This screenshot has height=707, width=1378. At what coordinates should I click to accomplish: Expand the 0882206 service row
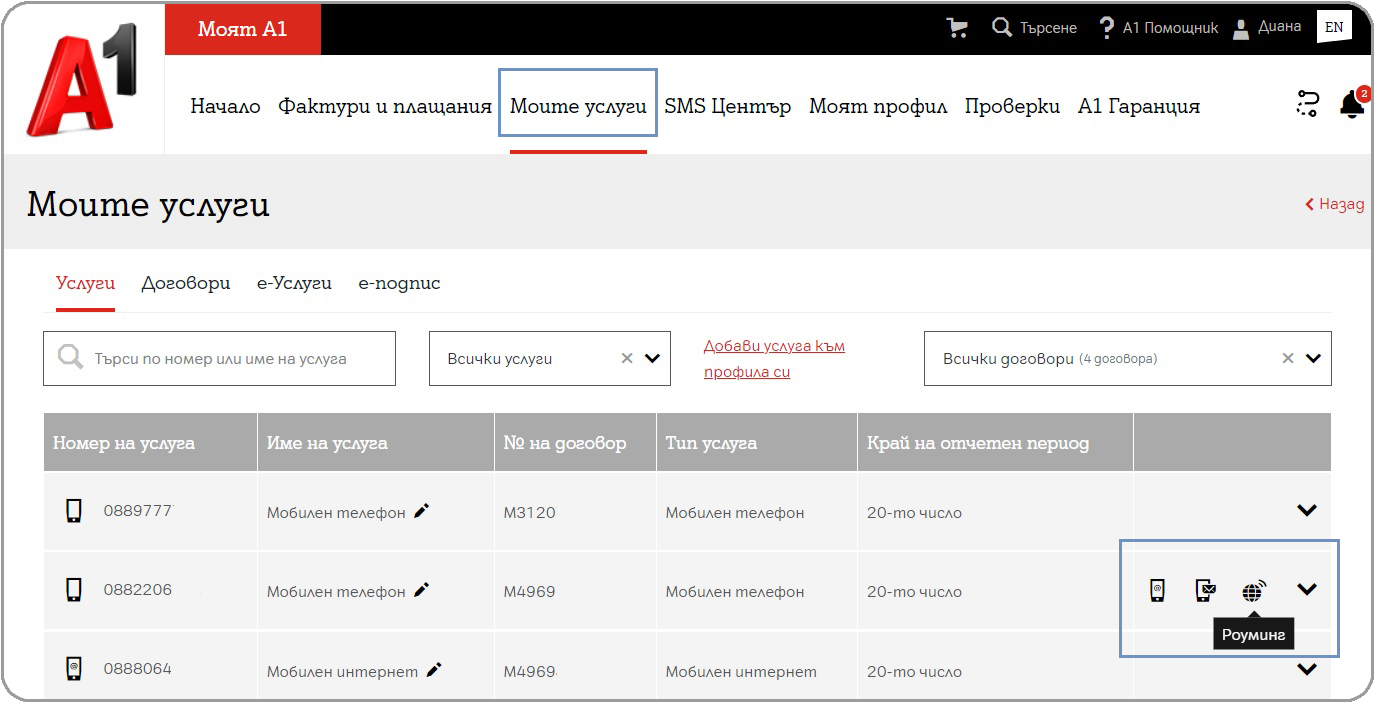1306,589
